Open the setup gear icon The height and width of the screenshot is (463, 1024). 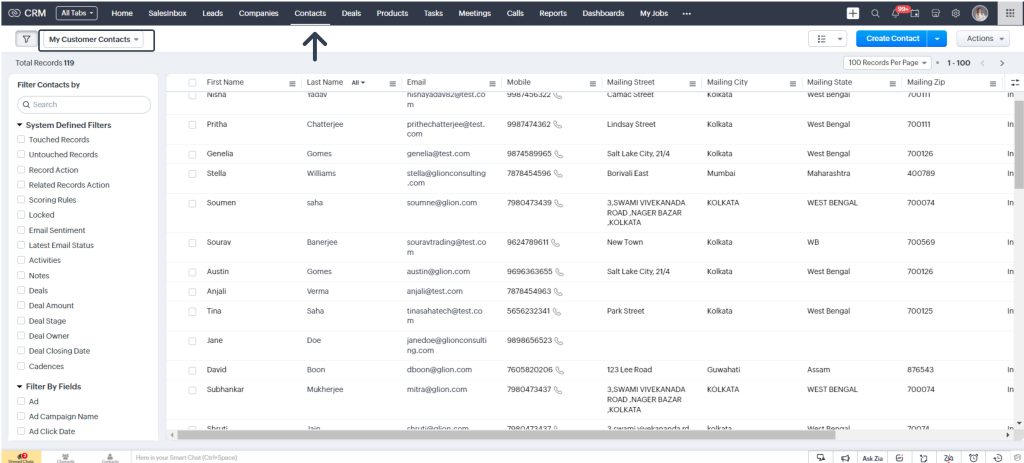pos(955,13)
